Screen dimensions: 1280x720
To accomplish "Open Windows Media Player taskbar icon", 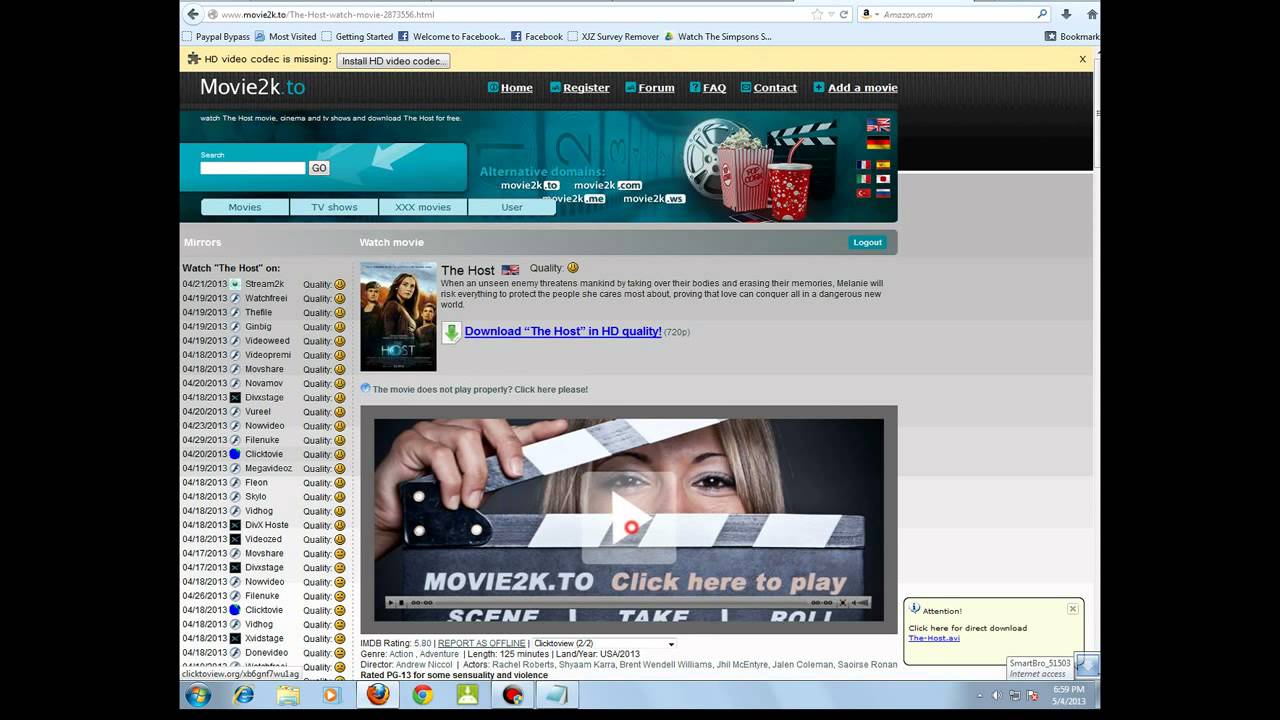I will tap(332, 695).
